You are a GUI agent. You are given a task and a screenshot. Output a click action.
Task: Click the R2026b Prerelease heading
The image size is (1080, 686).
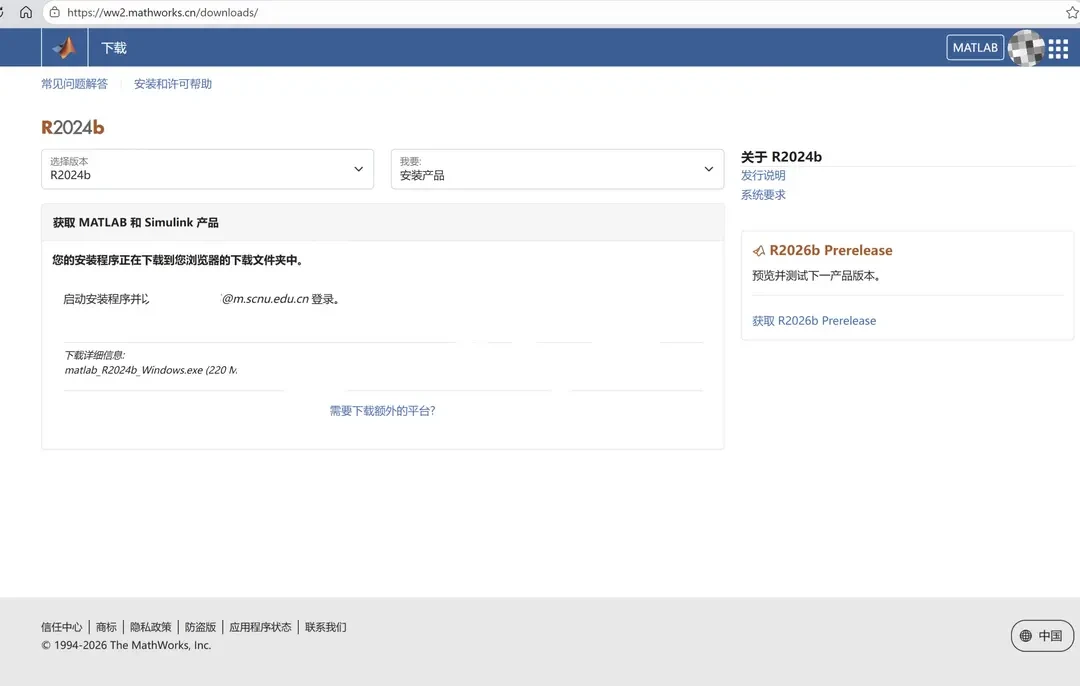pos(831,251)
